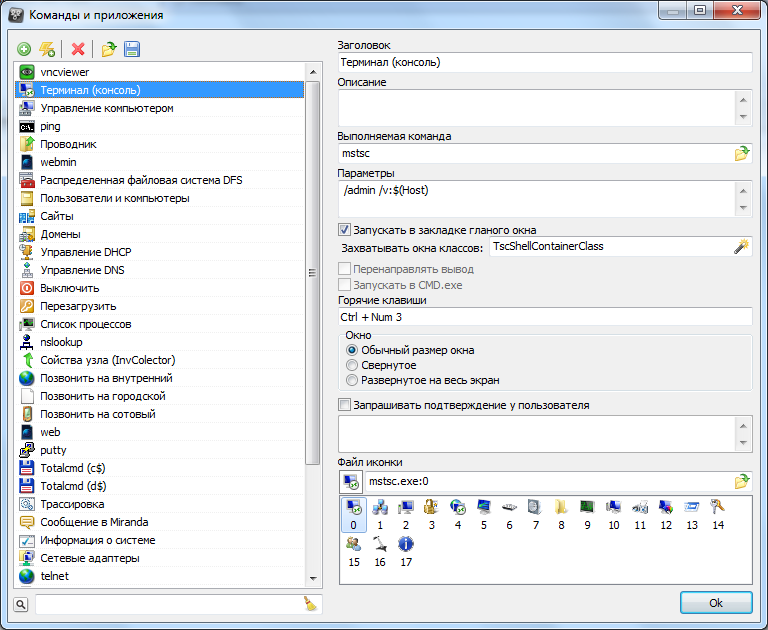Select icon number 17 in icon grid
This screenshot has width=768, height=630.
point(406,545)
